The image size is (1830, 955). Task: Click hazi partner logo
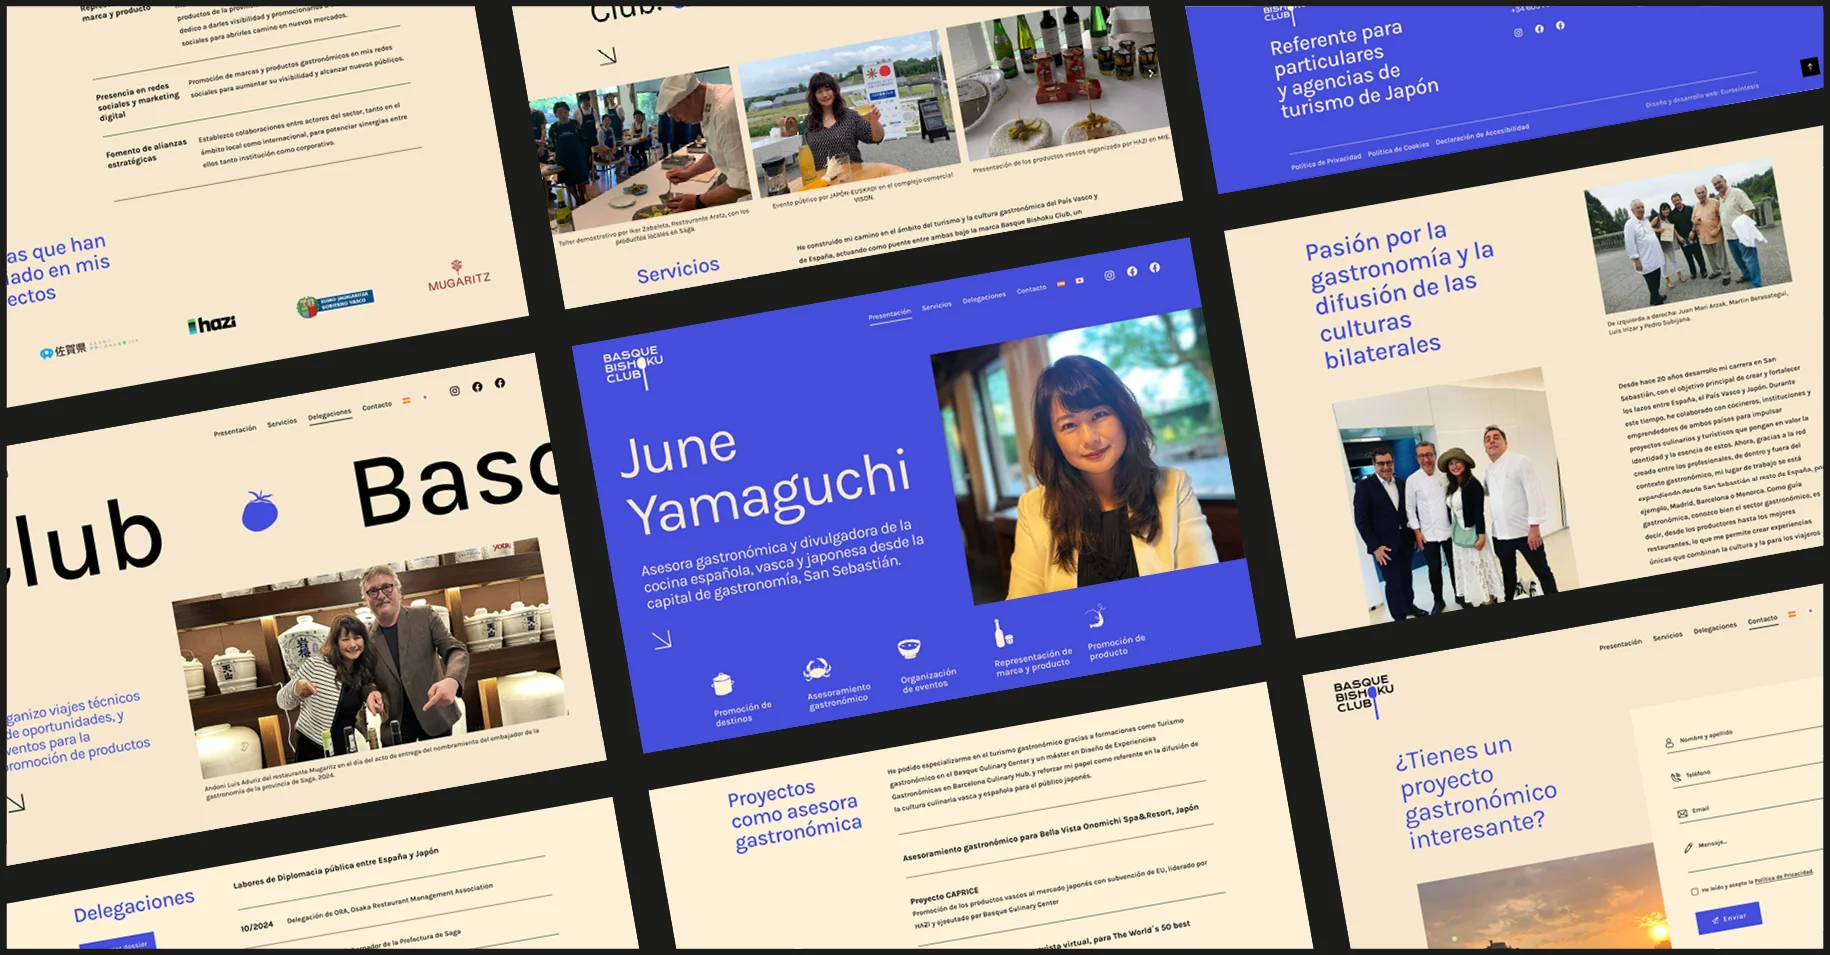pyautogui.click(x=212, y=324)
